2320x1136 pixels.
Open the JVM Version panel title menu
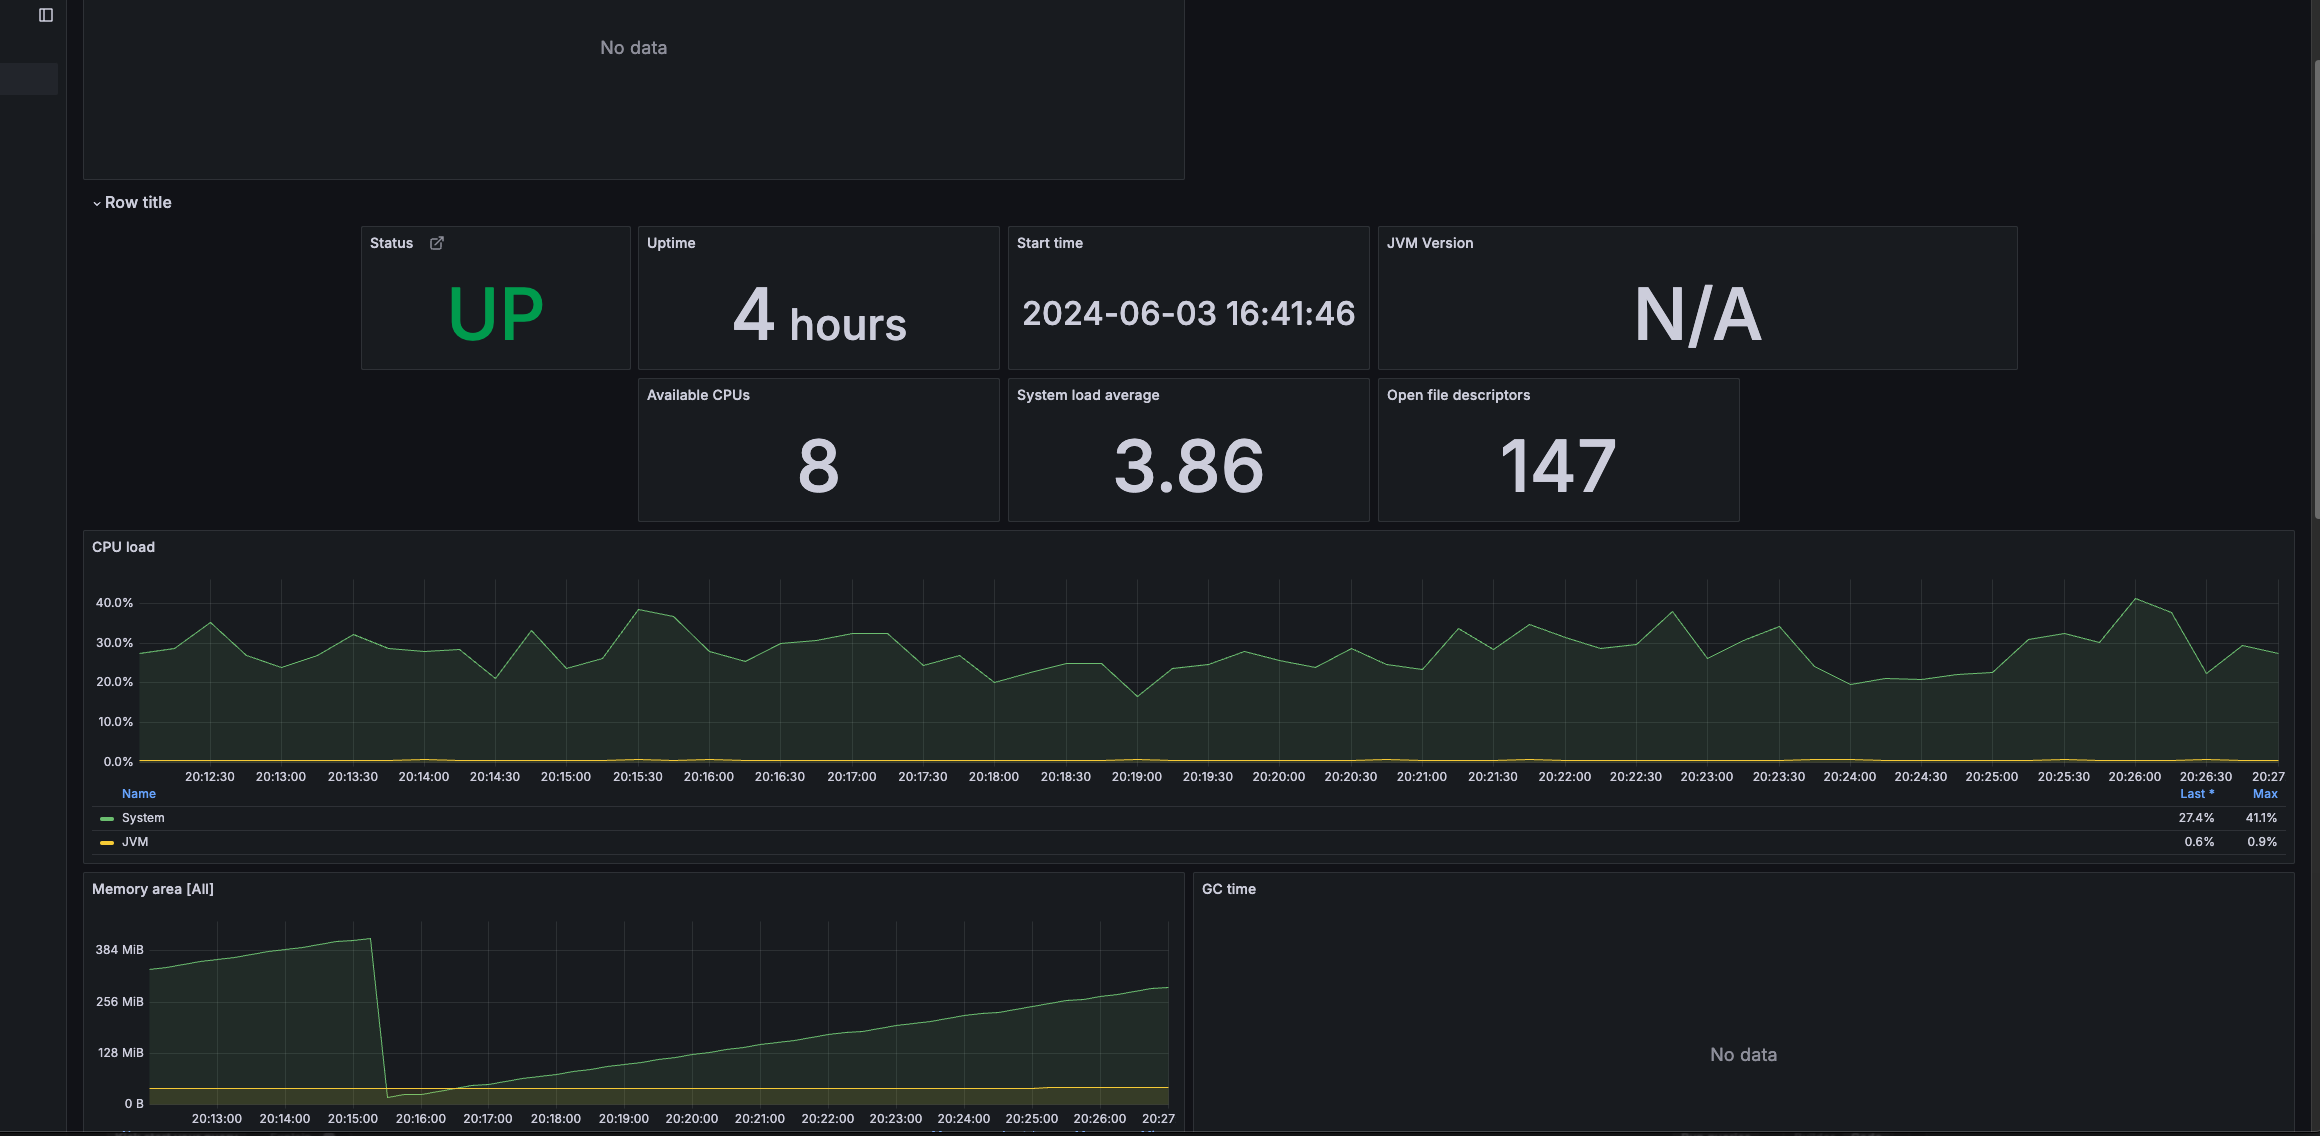(x=1430, y=243)
